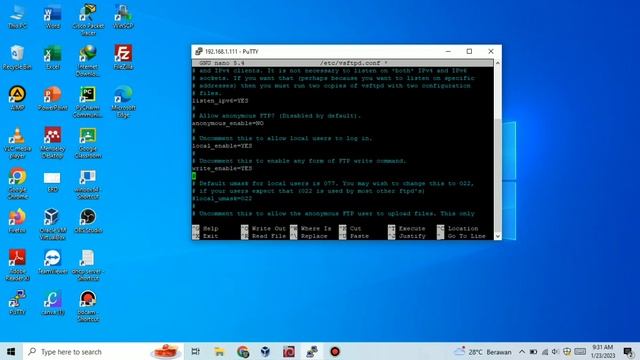Open Oracle VM VirtualBox desktop shortcut
This screenshot has height=360, width=640.
53,224
